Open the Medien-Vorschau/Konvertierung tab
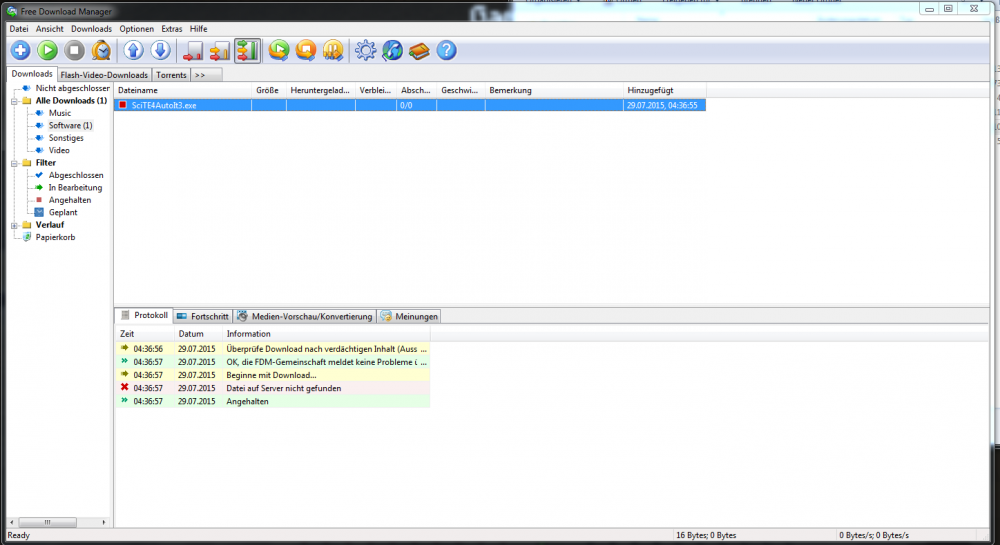The height and width of the screenshot is (545, 1000). point(305,316)
